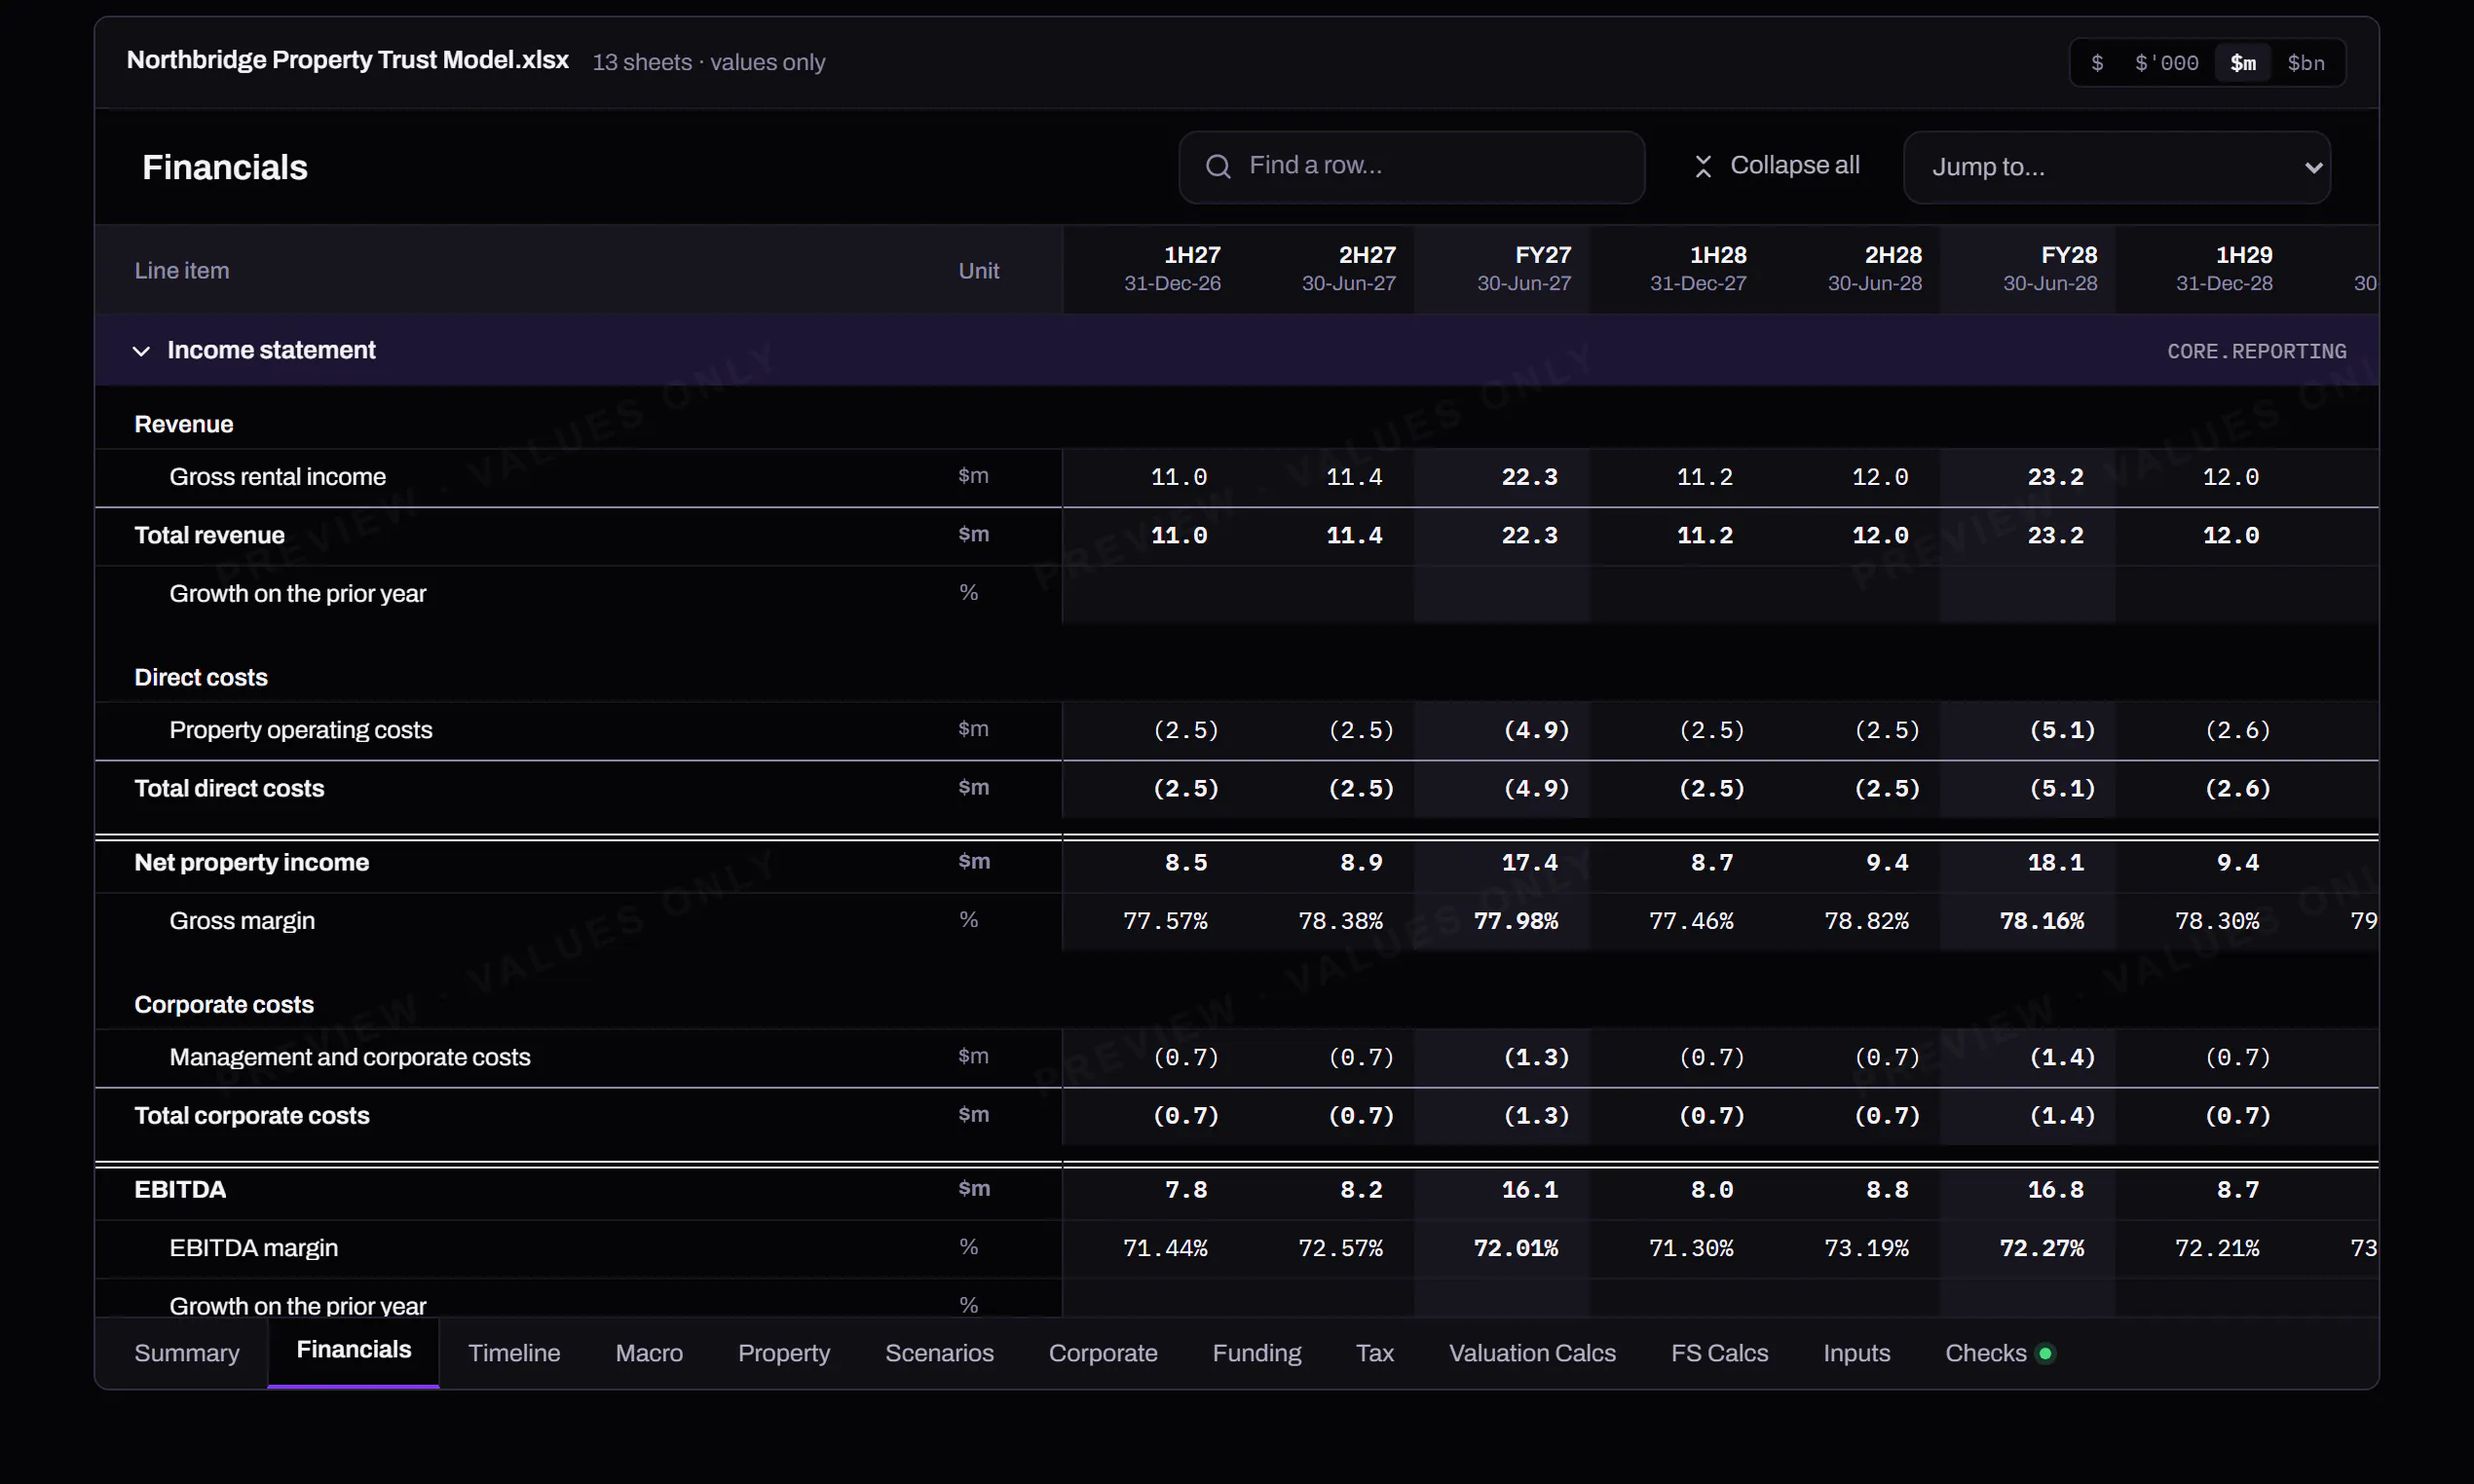
Task: Click the Northbridge Property Trust Model.xlsx title
Action: click(x=347, y=60)
